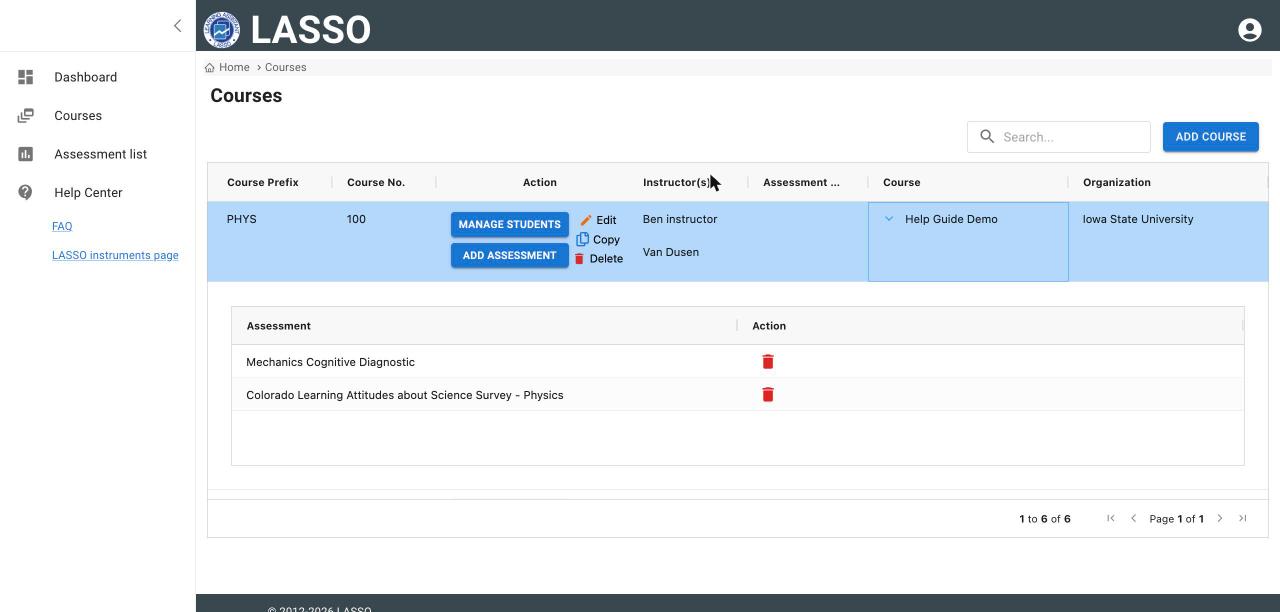1280x612 pixels.
Task: Click the Dashboard grid icon
Action: 26,77
